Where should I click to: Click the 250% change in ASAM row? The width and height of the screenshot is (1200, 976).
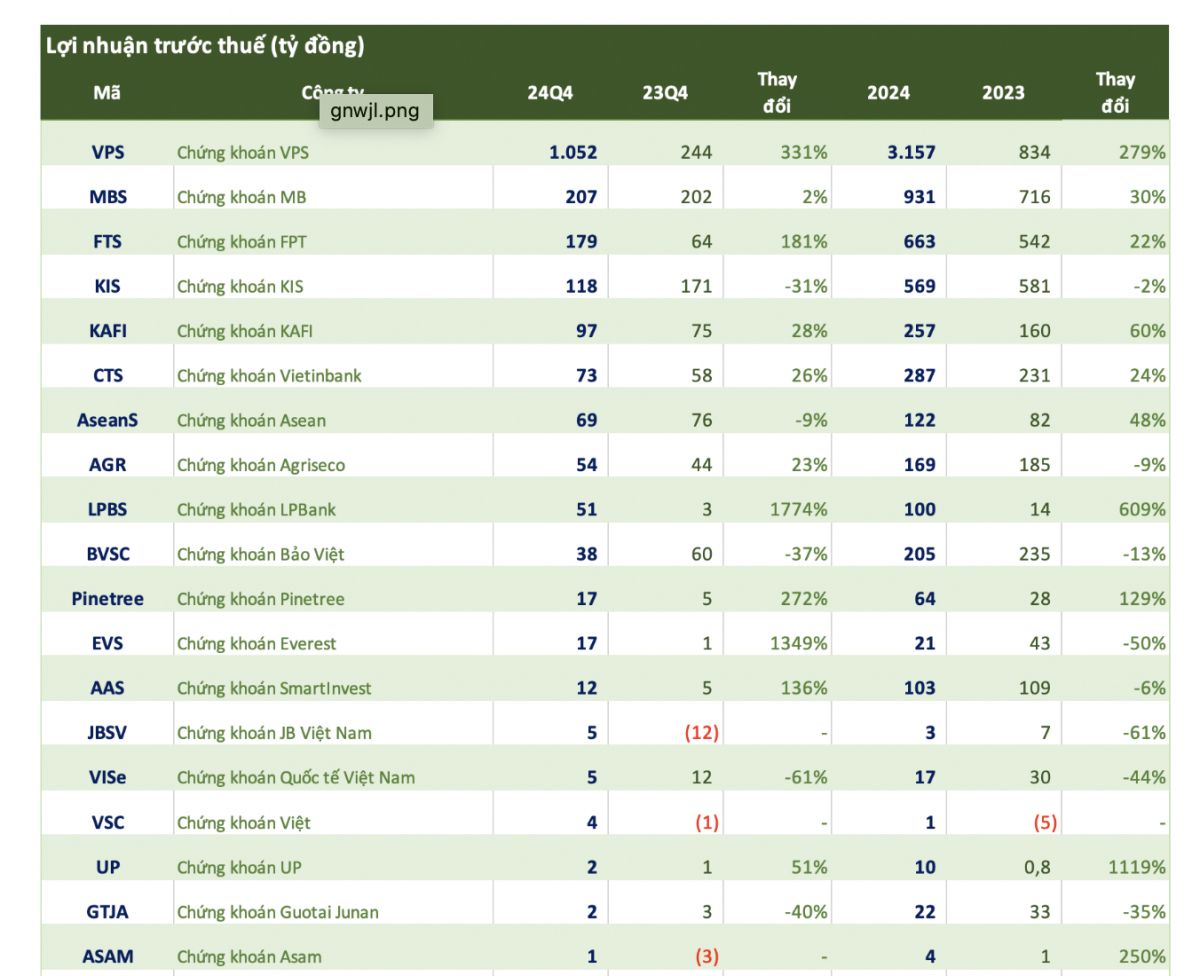click(1142, 956)
